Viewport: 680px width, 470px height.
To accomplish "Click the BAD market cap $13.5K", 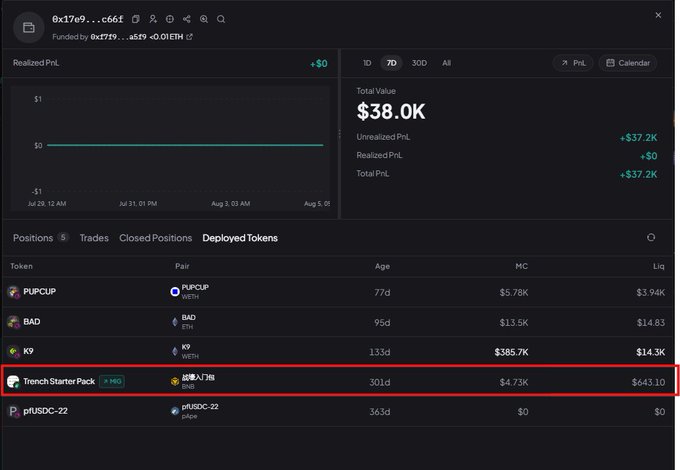I will pyautogui.click(x=513, y=323).
